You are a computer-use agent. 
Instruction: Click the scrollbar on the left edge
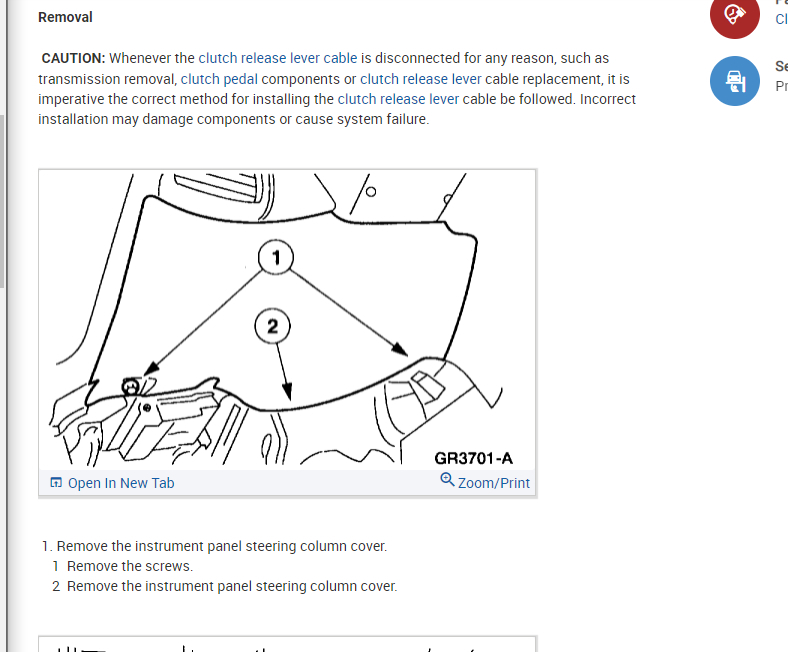pyautogui.click(x=3, y=201)
